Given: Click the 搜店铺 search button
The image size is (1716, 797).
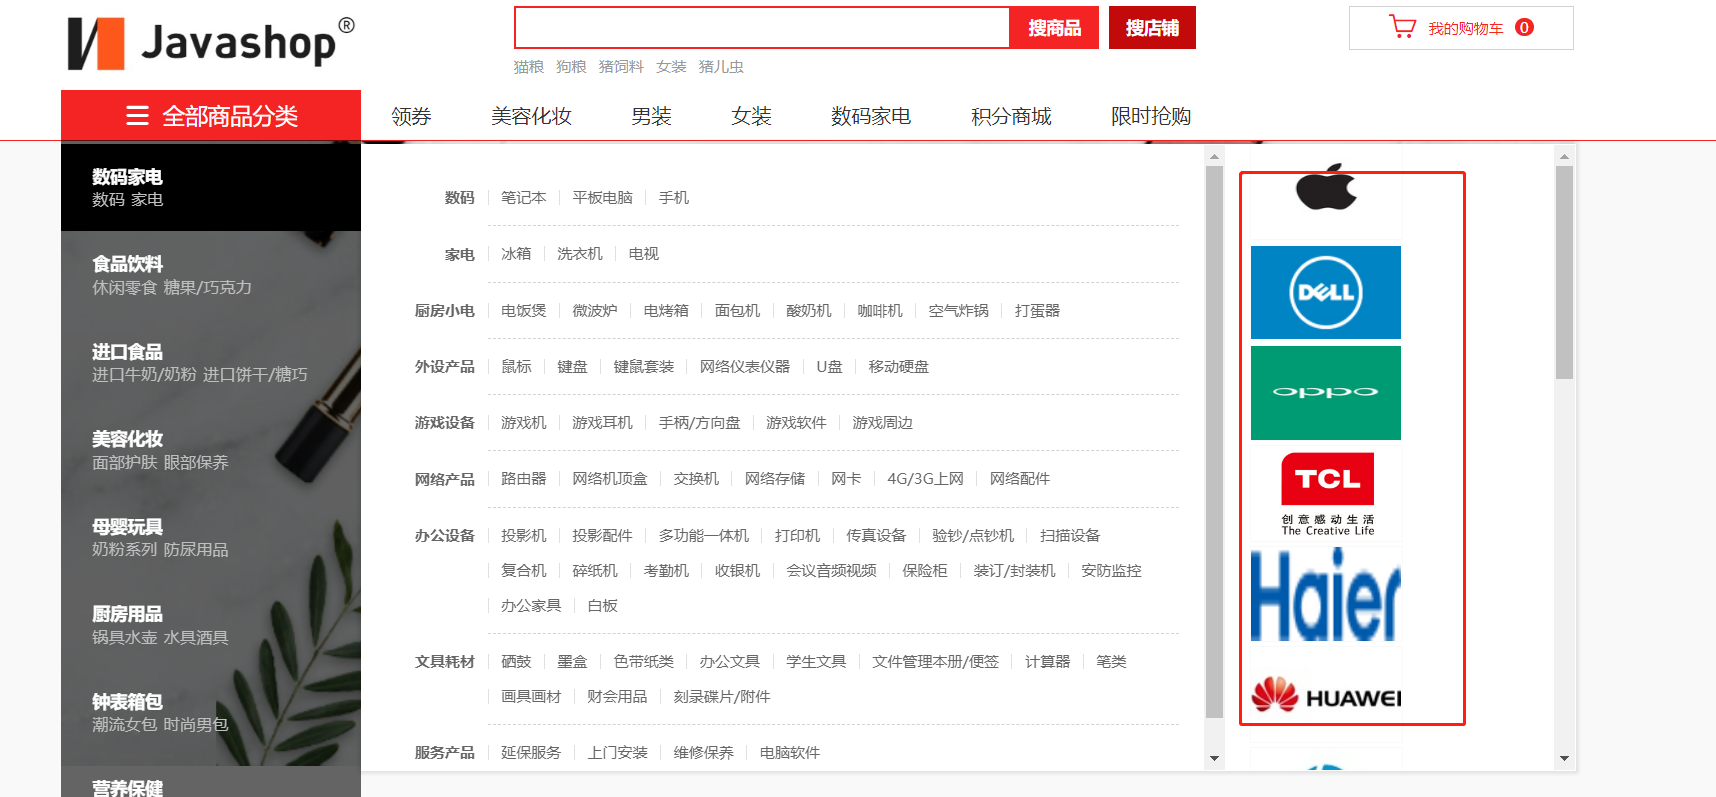Looking at the screenshot, I should [1152, 28].
